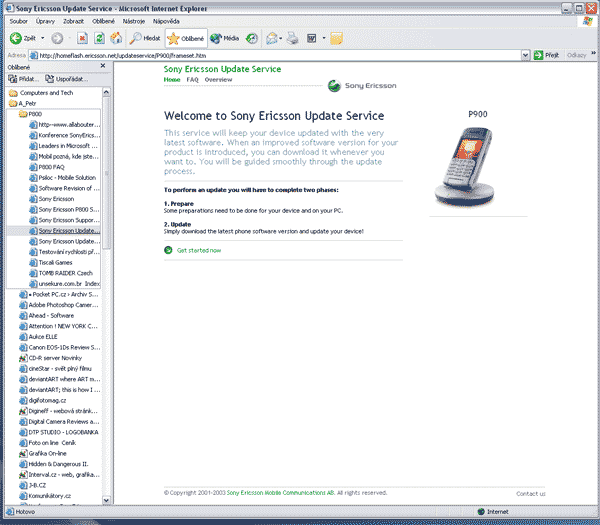Open address bar URL dropdown
The height and width of the screenshot is (525, 600).
(525, 55)
